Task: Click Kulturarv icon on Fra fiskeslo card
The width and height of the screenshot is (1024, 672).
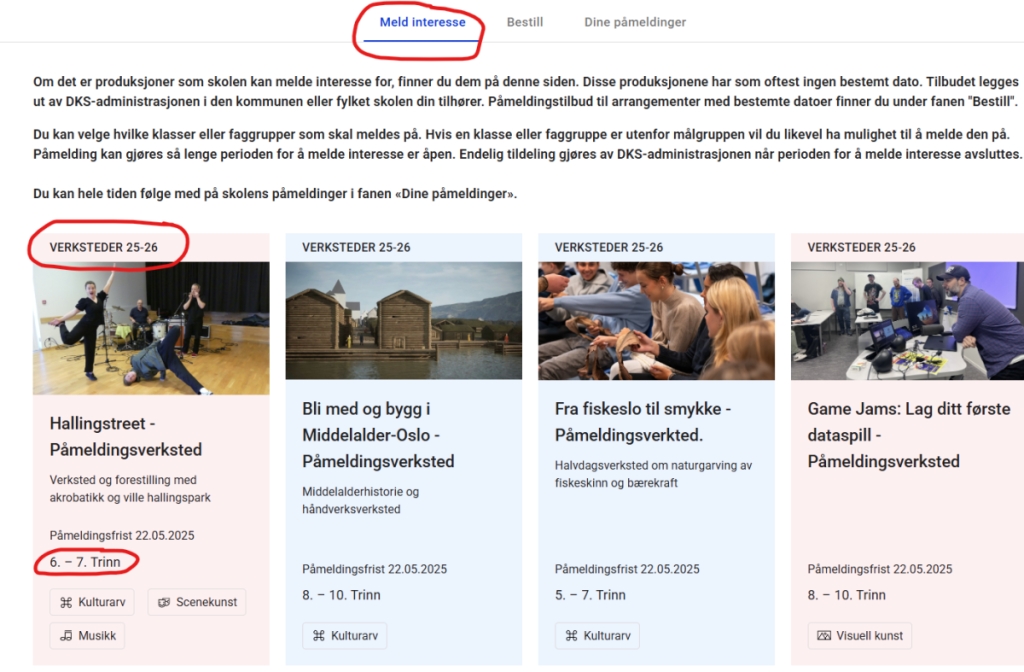Action: pos(571,635)
